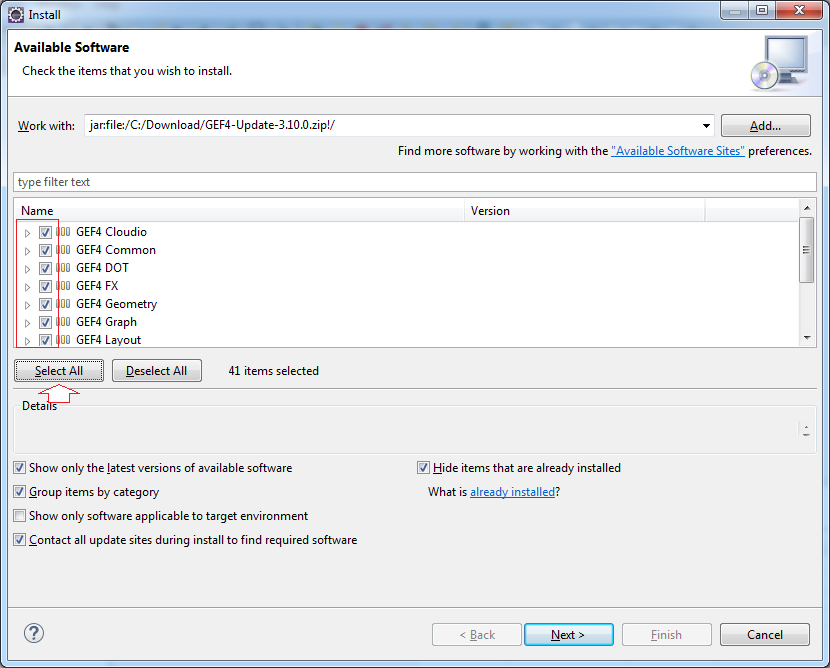Open the help question mark icon
This screenshot has height=668, width=830.
click(34, 633)
